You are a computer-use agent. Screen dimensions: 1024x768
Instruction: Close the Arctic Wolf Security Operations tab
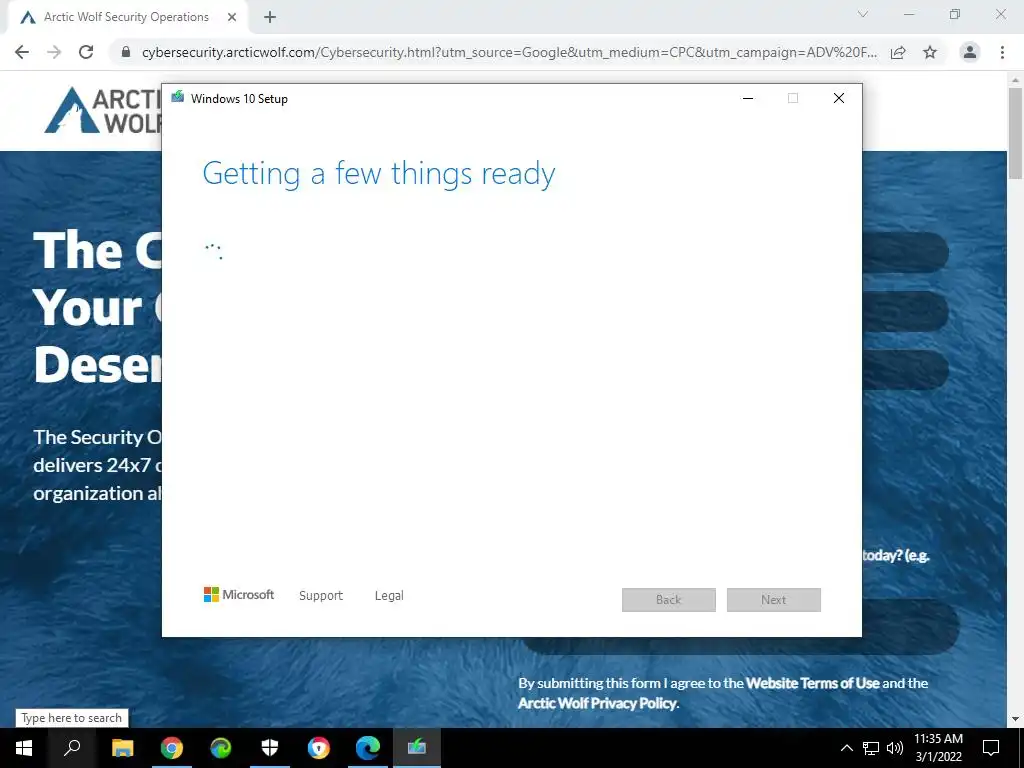click(232, 18)
